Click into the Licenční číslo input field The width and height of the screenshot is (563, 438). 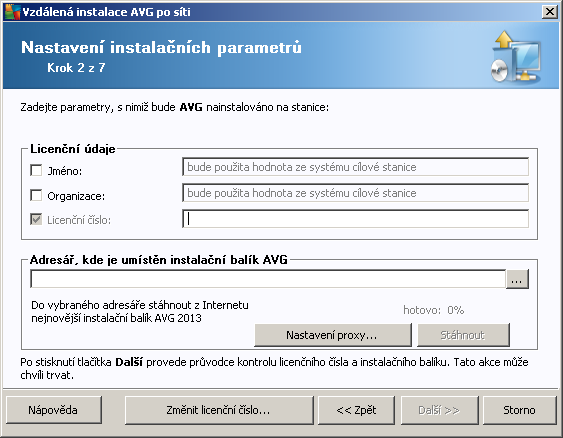[355, 219]
